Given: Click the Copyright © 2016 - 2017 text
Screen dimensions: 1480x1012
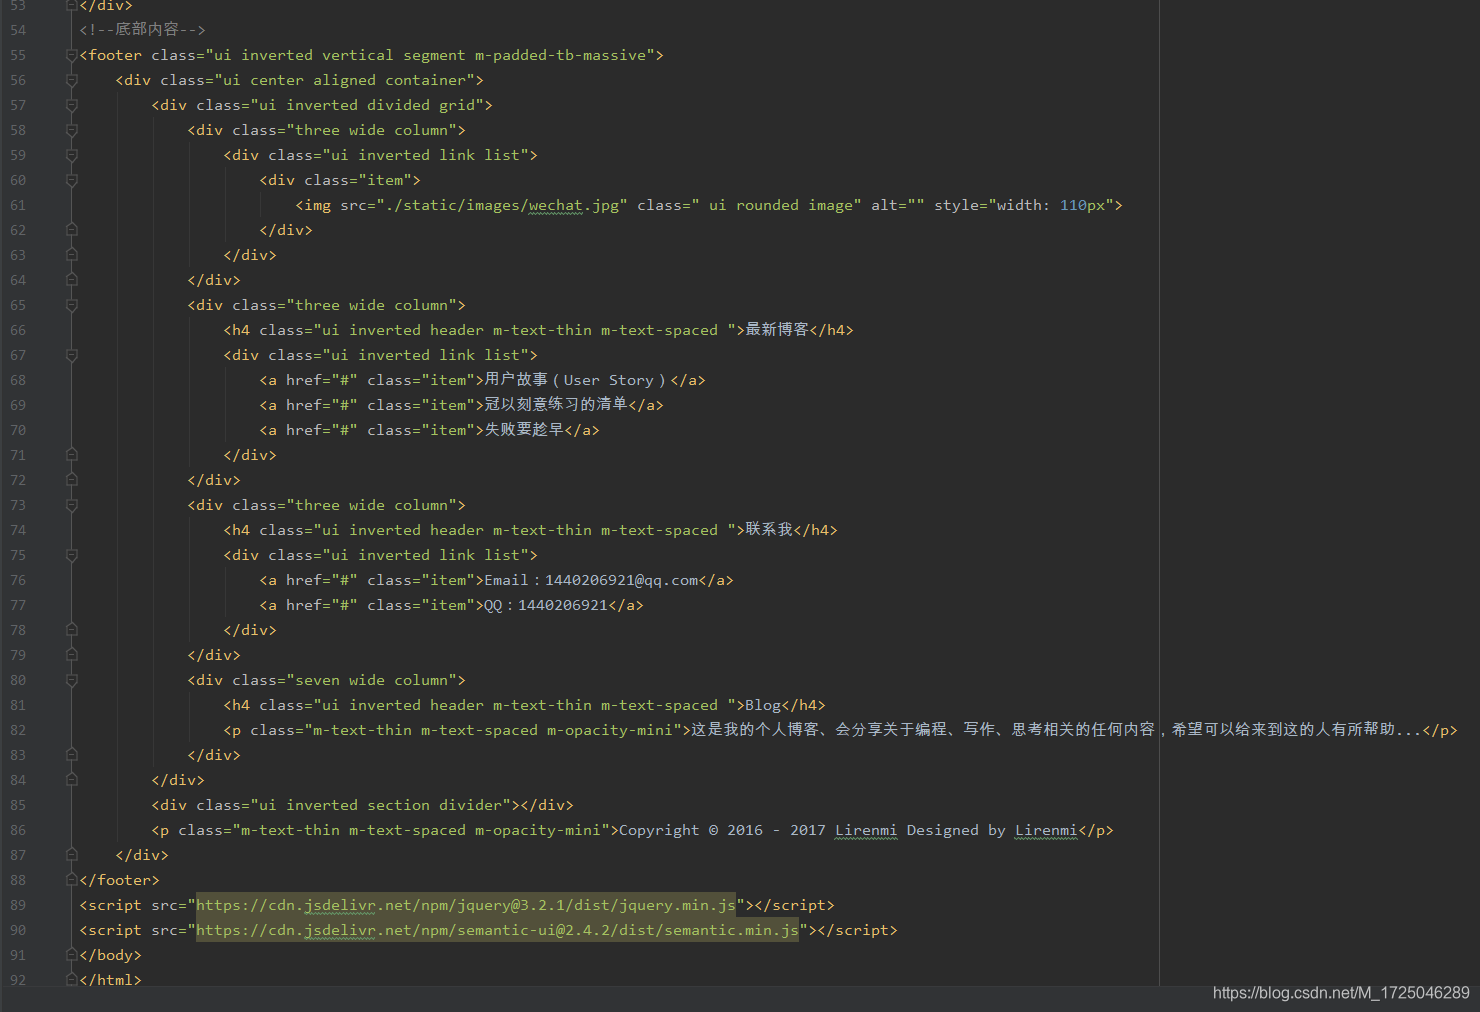Looking at the screenshot, I should click(x=722, y=830).
